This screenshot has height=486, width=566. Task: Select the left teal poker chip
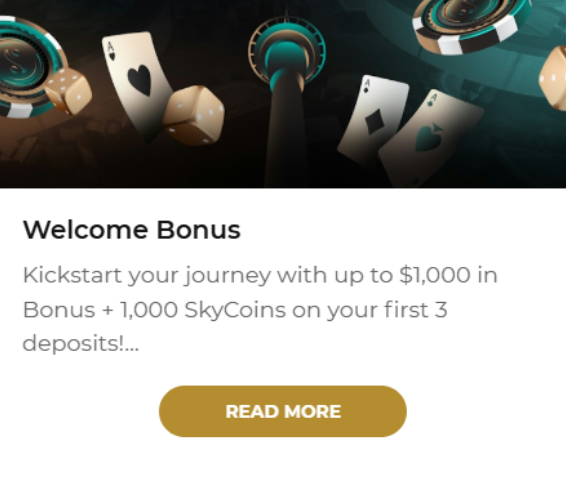point(29,67)
